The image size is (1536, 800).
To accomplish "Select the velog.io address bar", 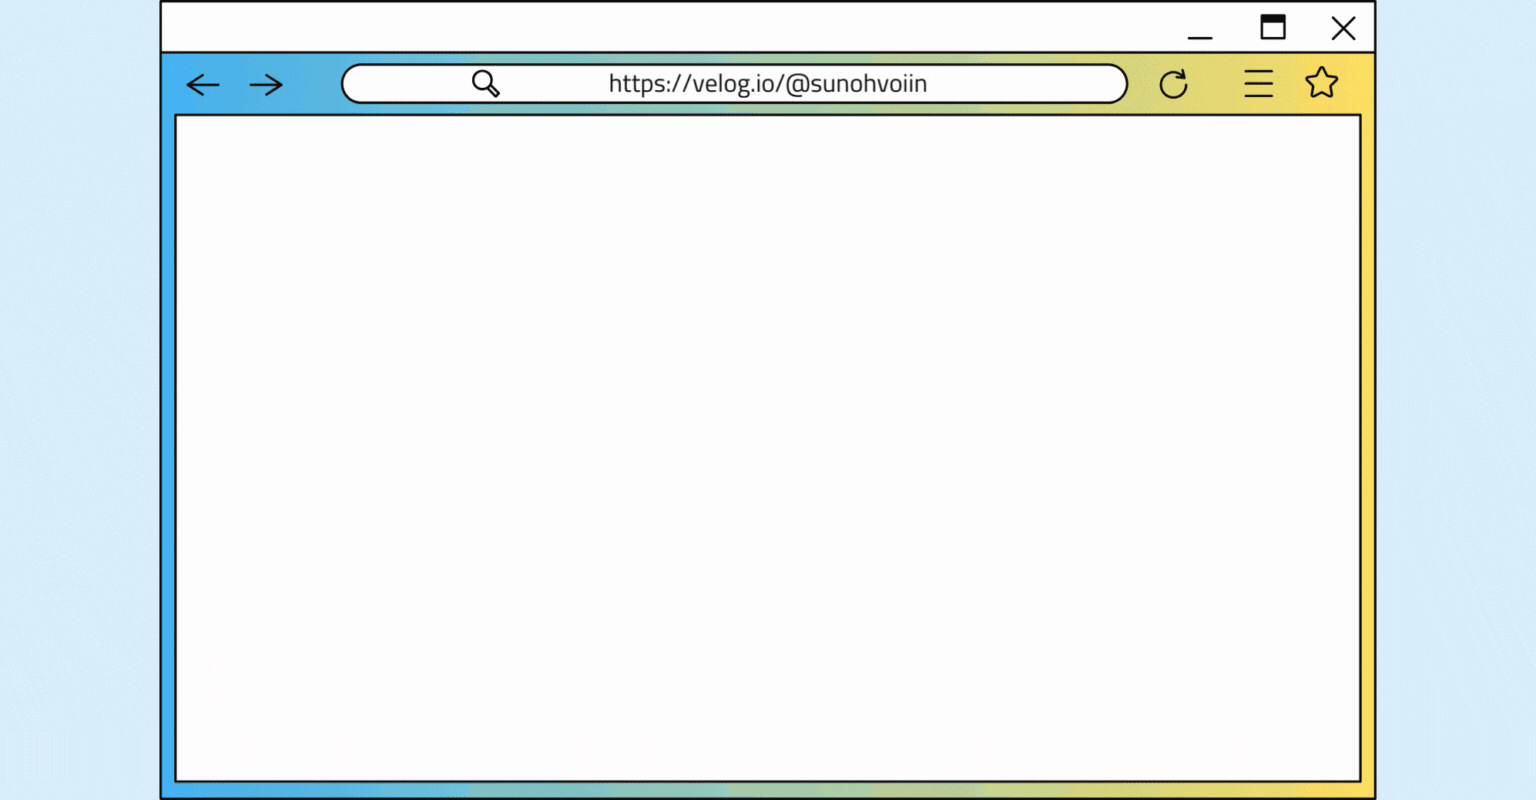I will 735,84.
